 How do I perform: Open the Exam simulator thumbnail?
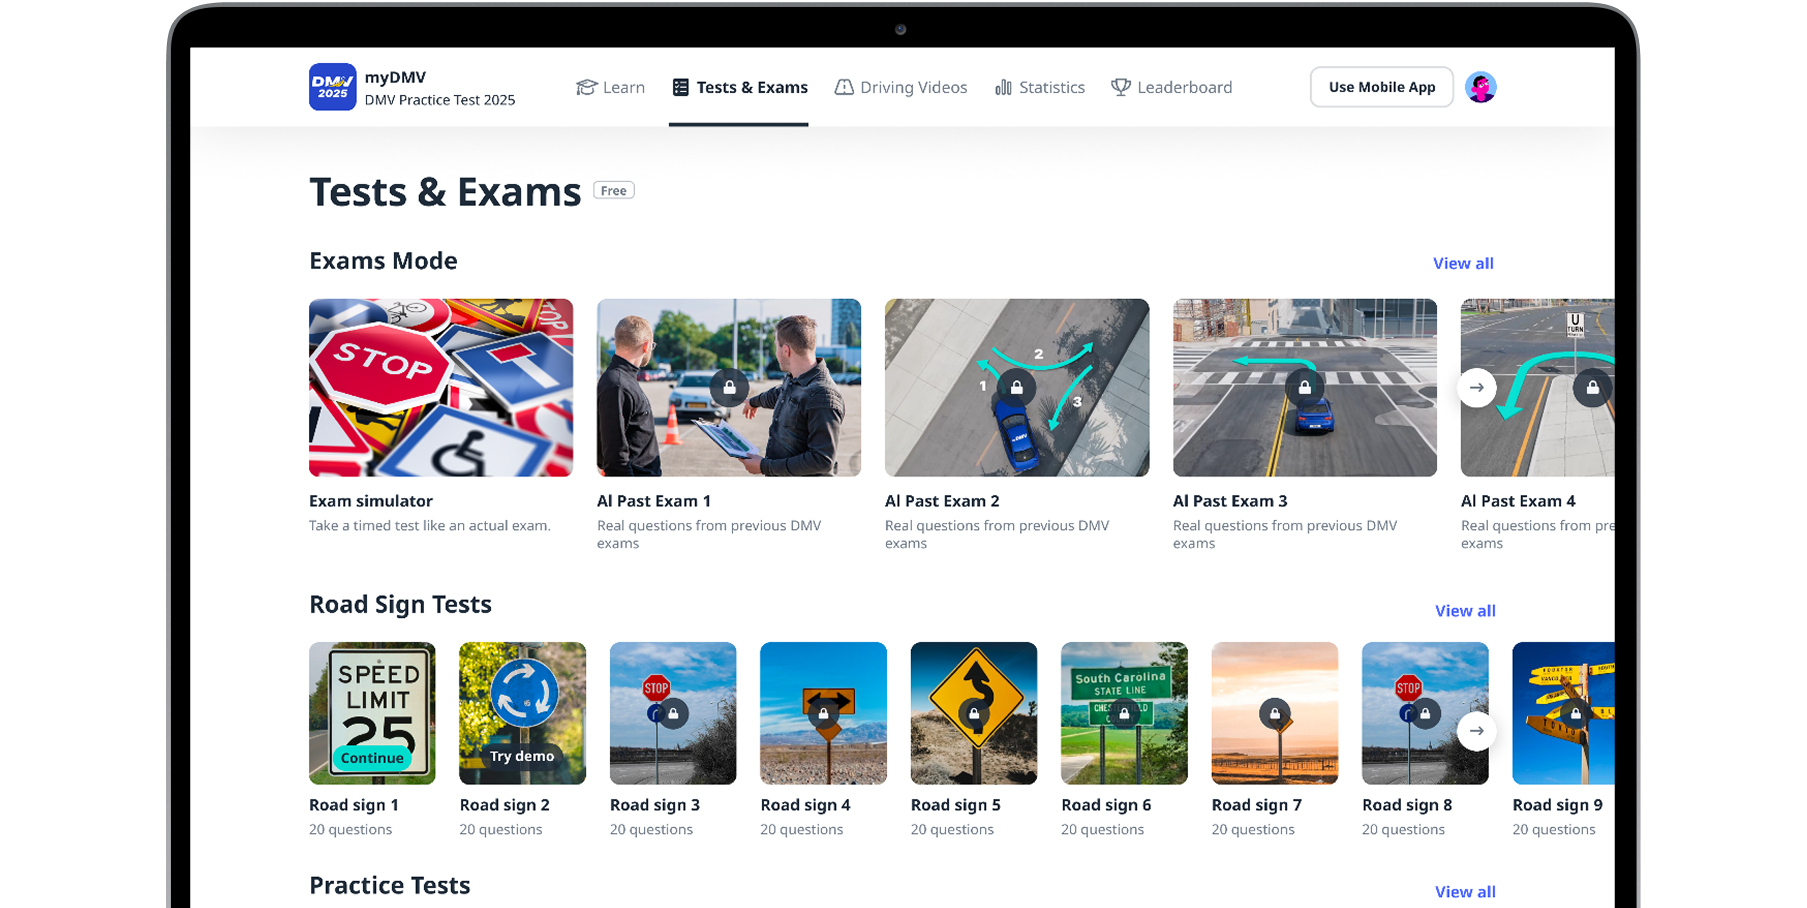click(x=441, y=387)
